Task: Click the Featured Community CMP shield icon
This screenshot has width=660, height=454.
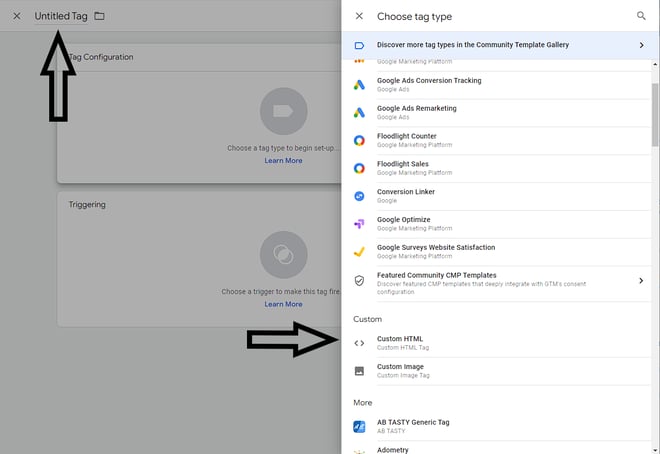Action: tap(359, 281)
